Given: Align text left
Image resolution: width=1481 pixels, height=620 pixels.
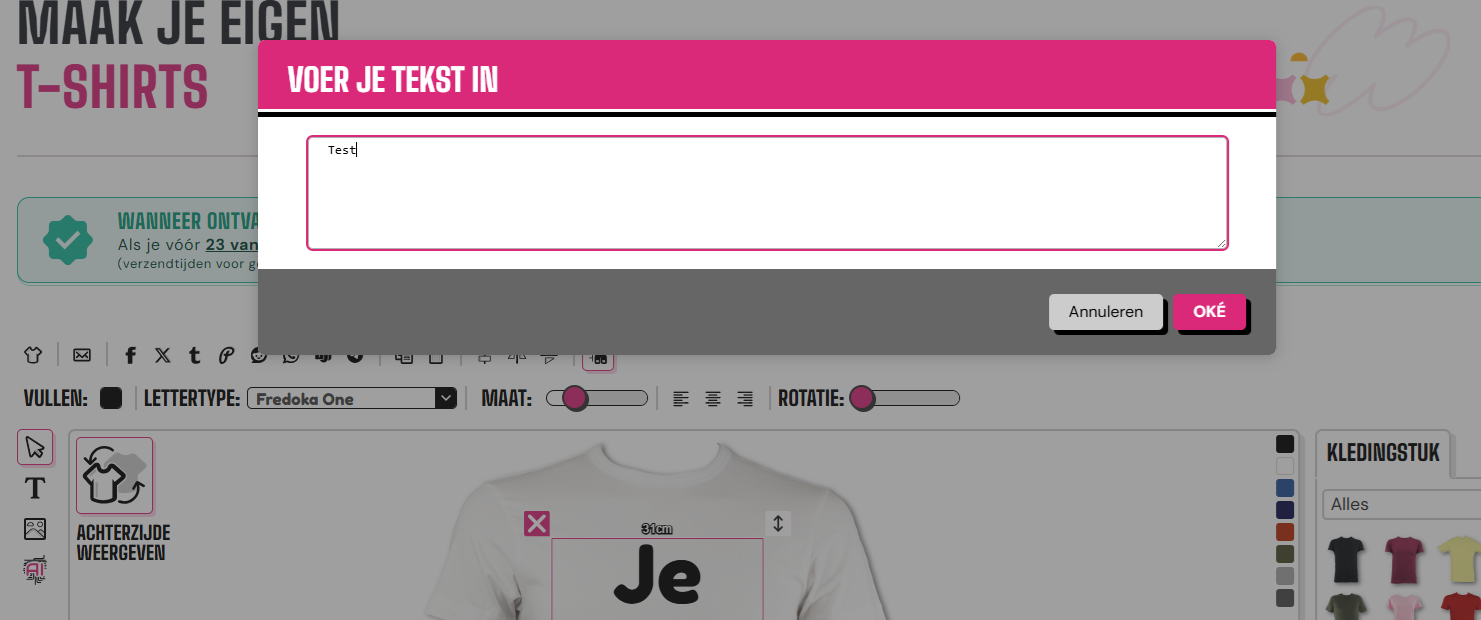Looking at the screenshot, I should point(681,399).
